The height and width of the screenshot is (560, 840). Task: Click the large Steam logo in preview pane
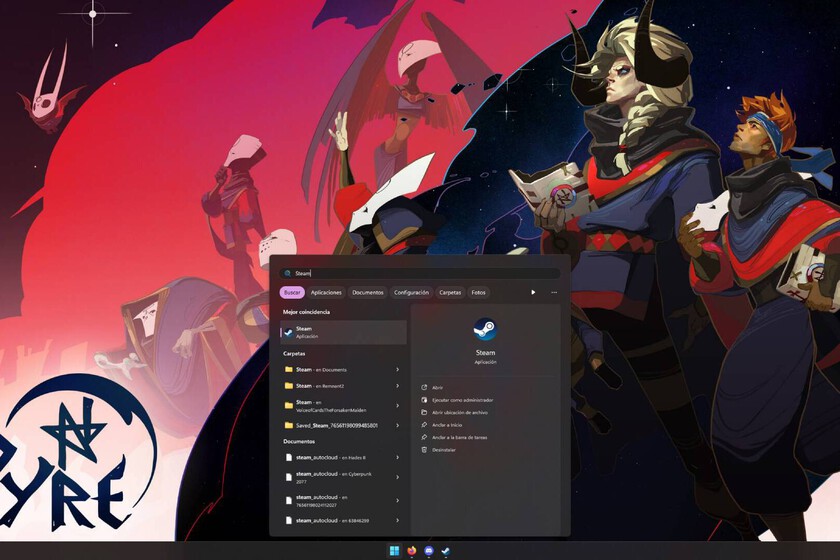tap(485, 329)
